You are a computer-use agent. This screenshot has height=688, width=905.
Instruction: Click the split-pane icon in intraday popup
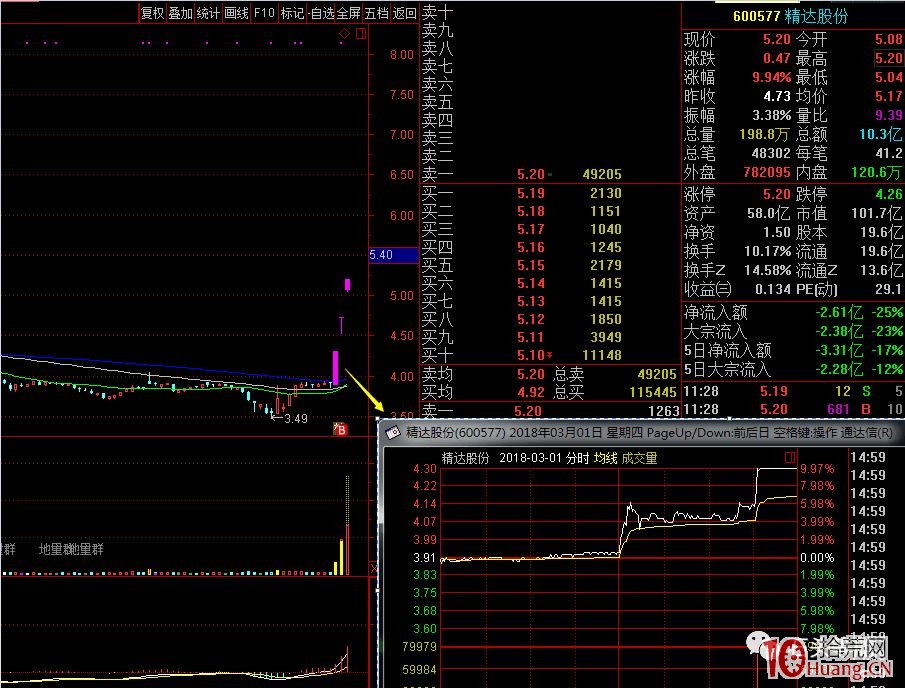click(x=790, y=458)
